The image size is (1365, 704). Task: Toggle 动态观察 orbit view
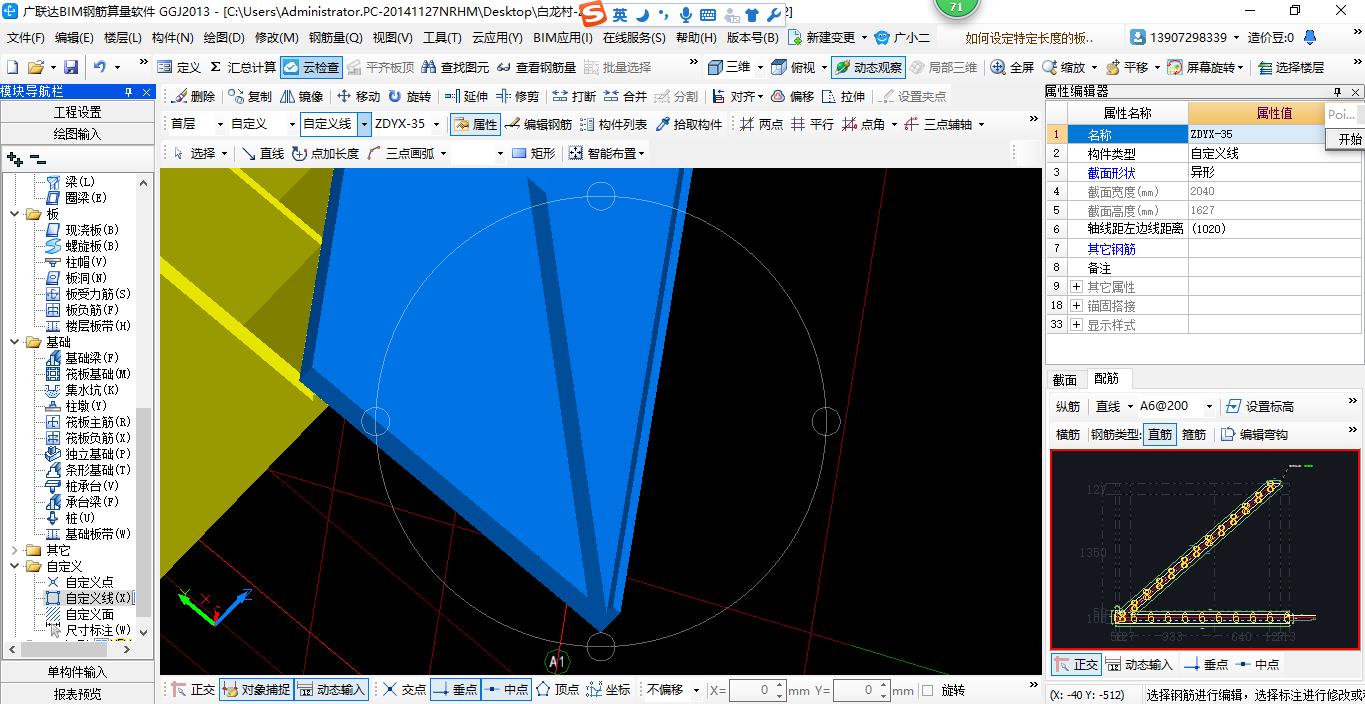(868, 68)
